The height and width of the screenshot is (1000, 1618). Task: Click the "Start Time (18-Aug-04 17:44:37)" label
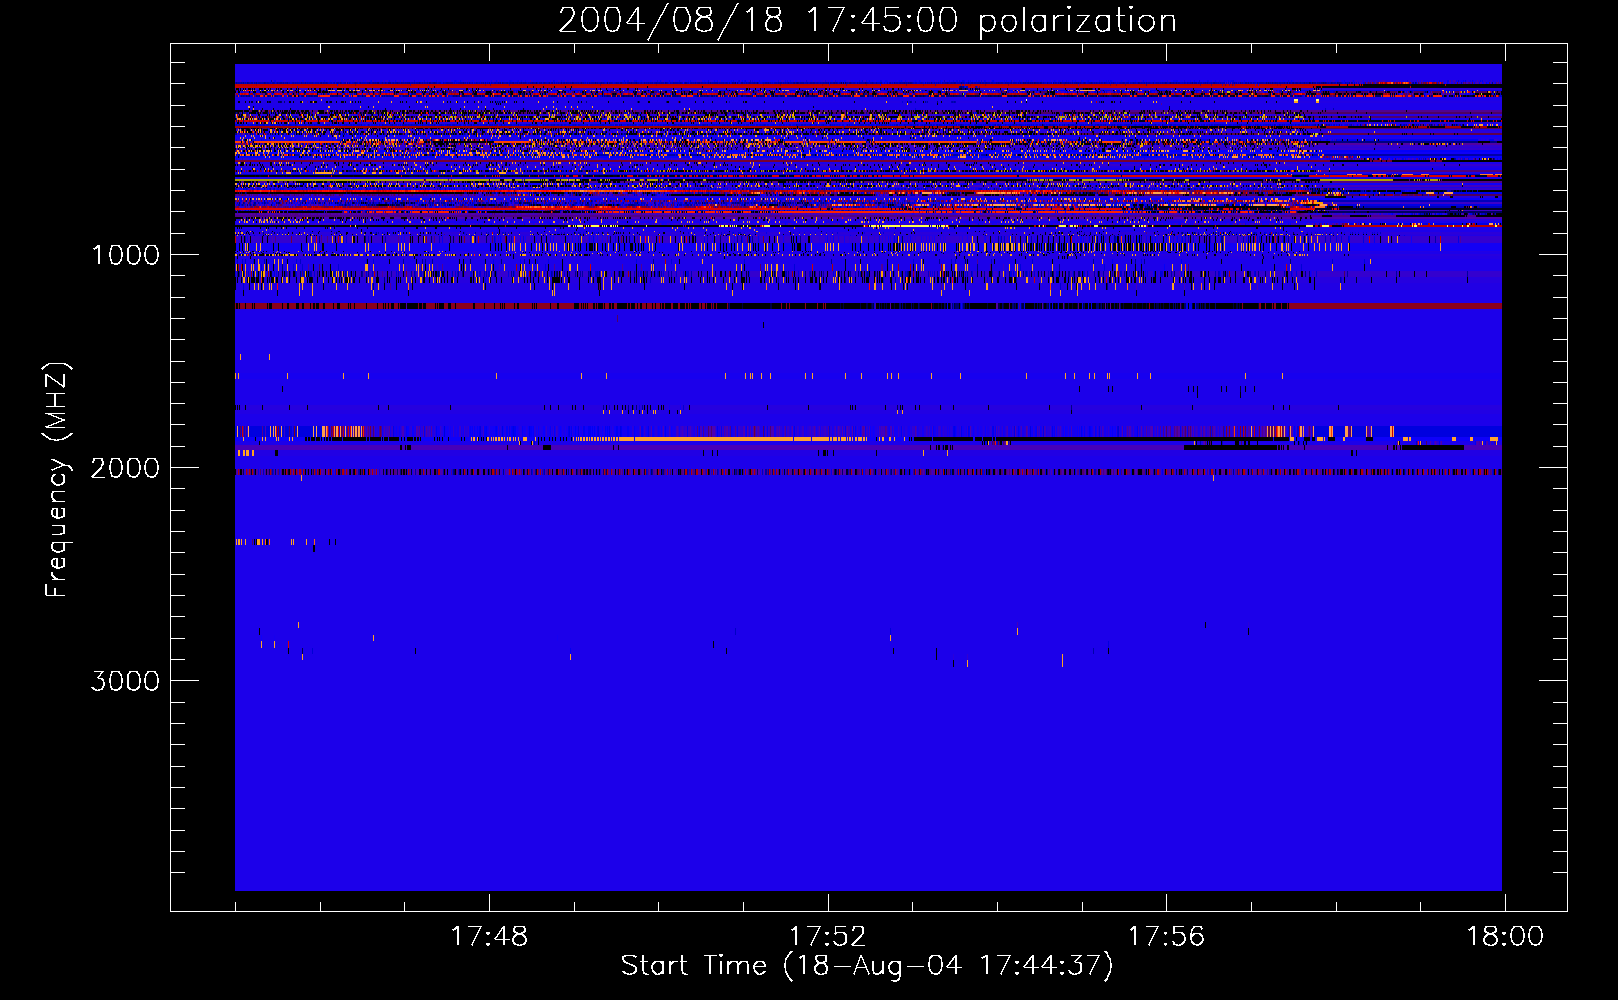[x=867, y=966]
